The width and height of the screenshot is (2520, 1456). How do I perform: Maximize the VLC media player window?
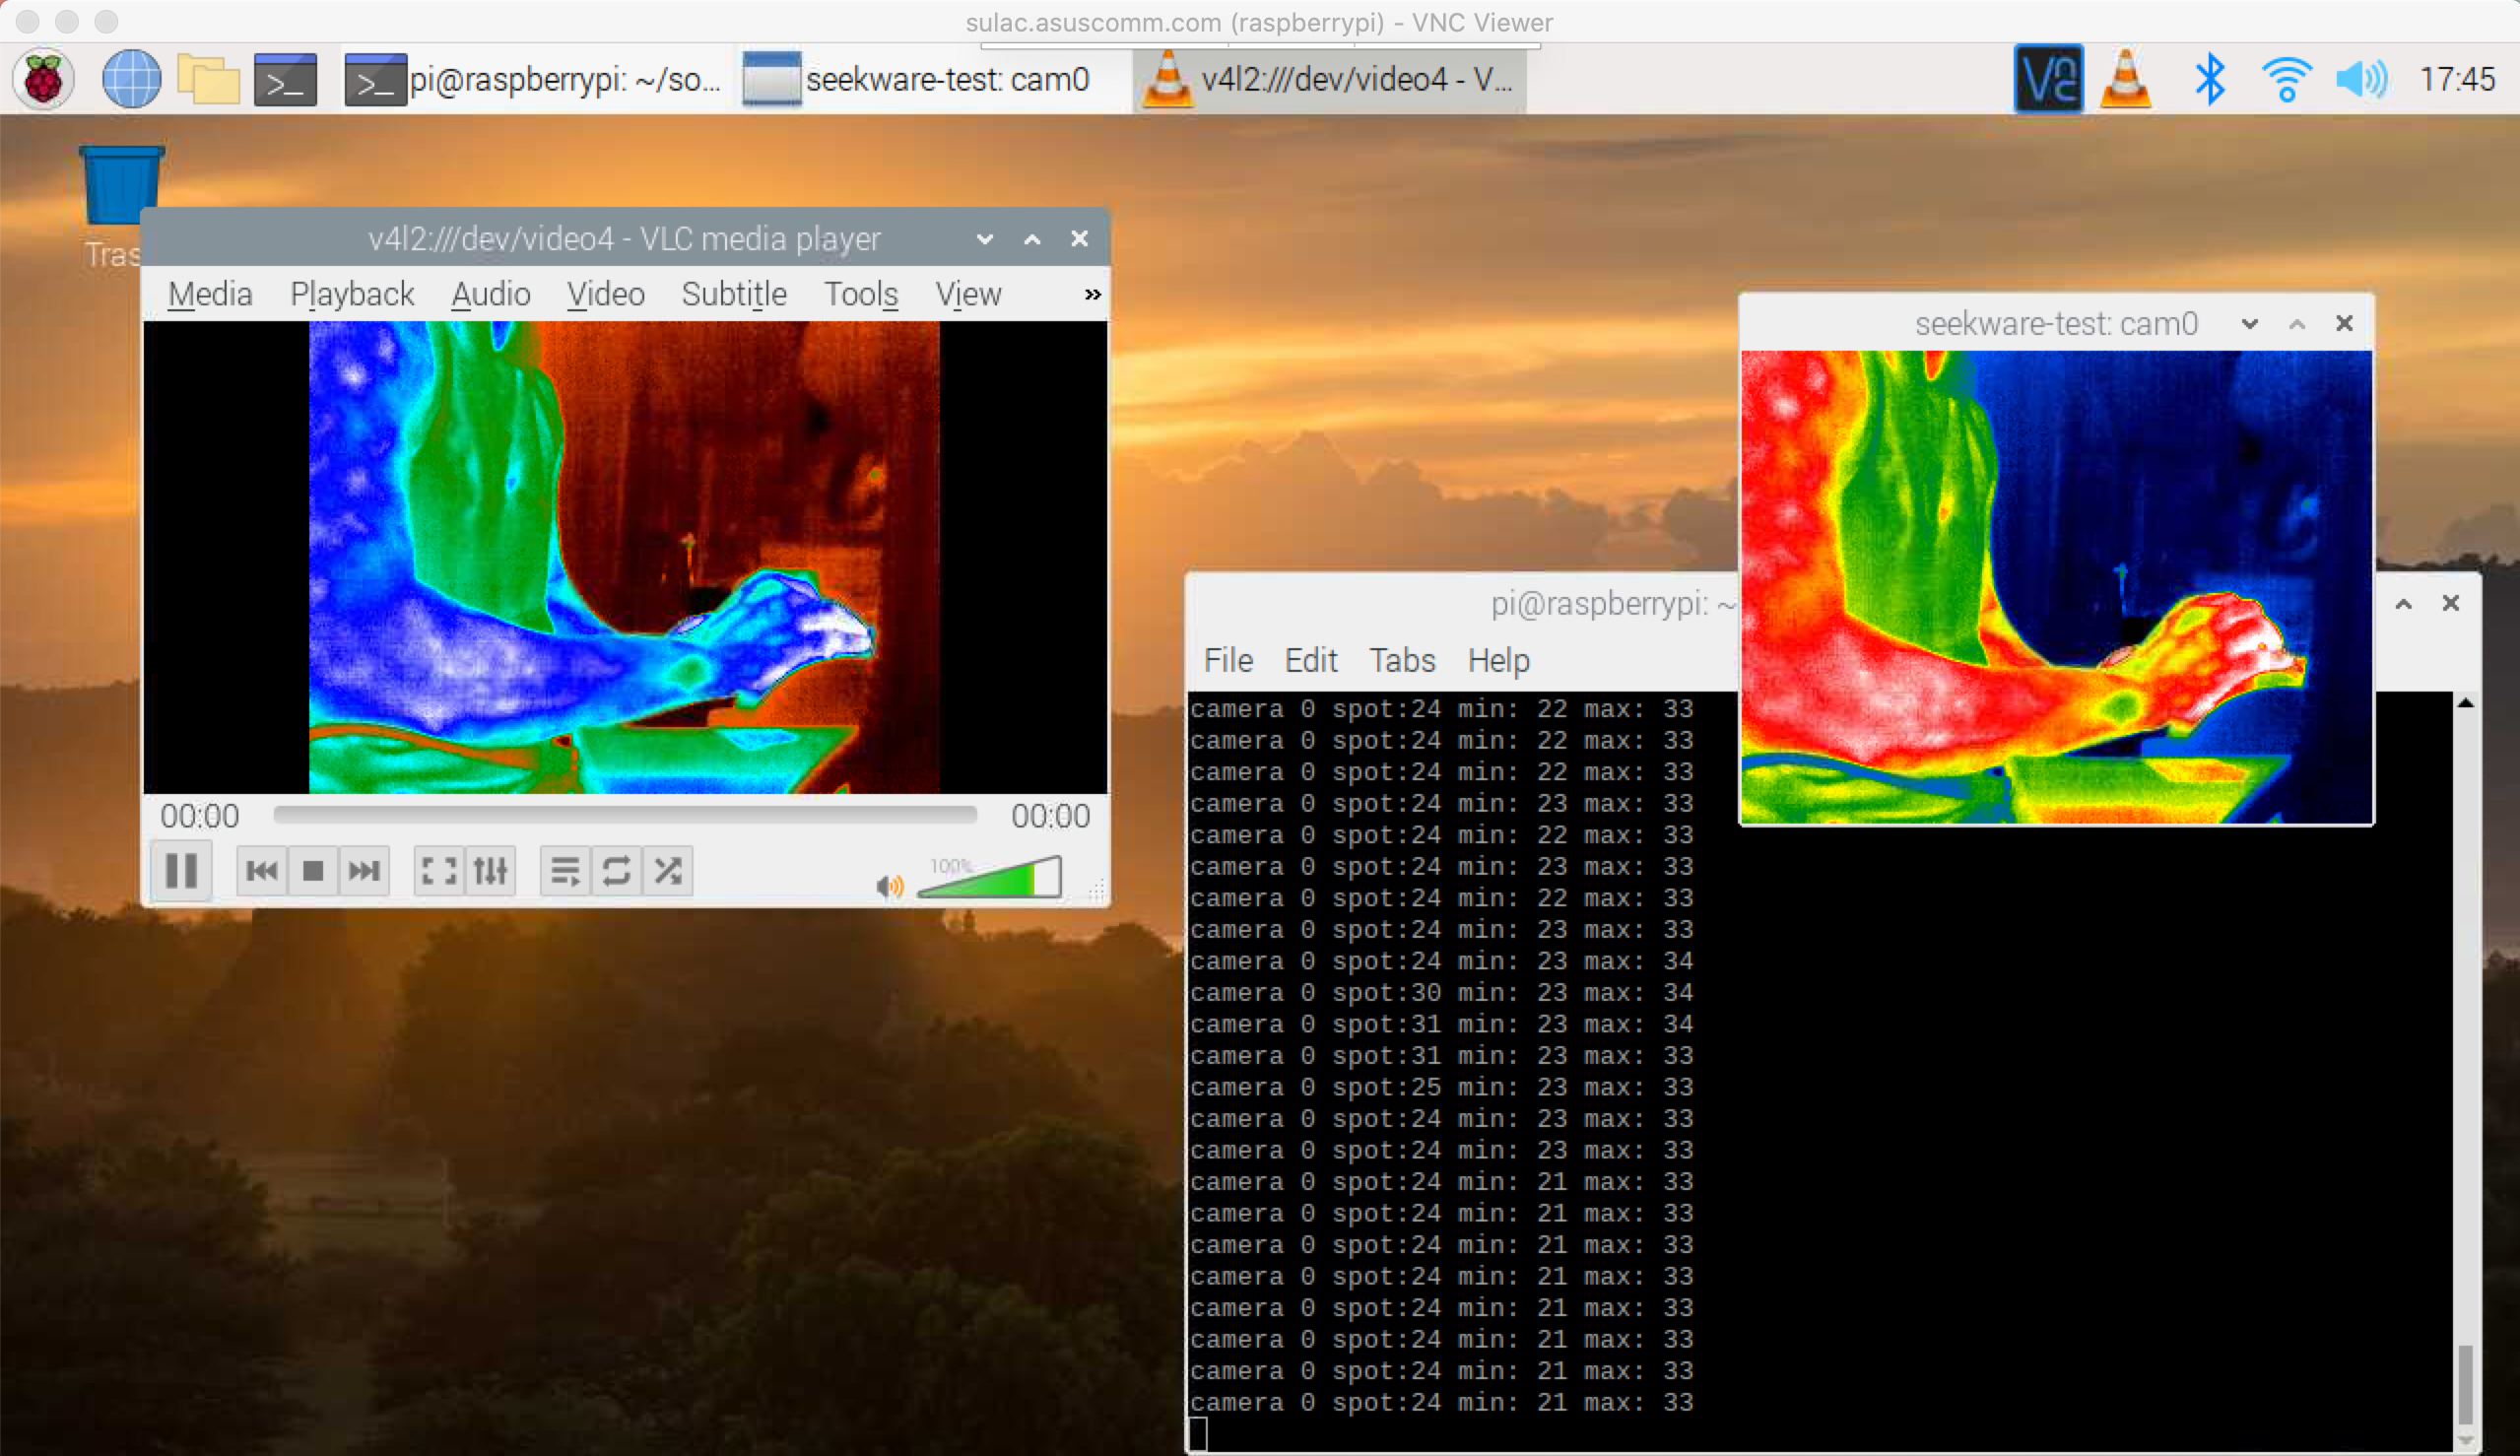[1032, 239]
